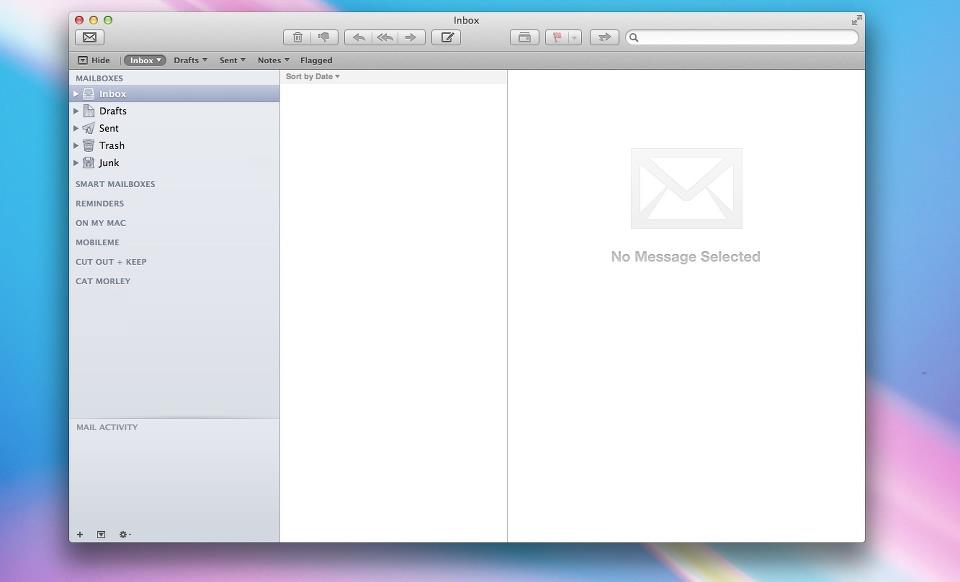
Task: Click the Archive box toolbar icon
Action: [x=525, y=37]
